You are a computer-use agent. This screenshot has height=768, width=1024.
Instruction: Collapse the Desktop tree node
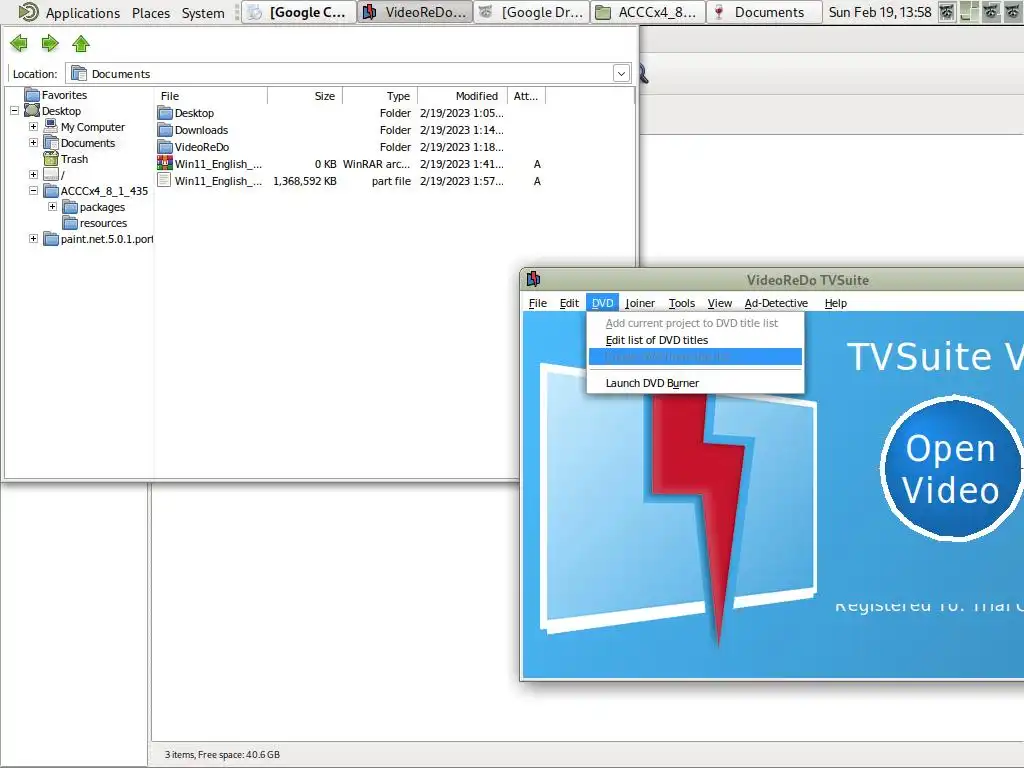pos(14,111)
